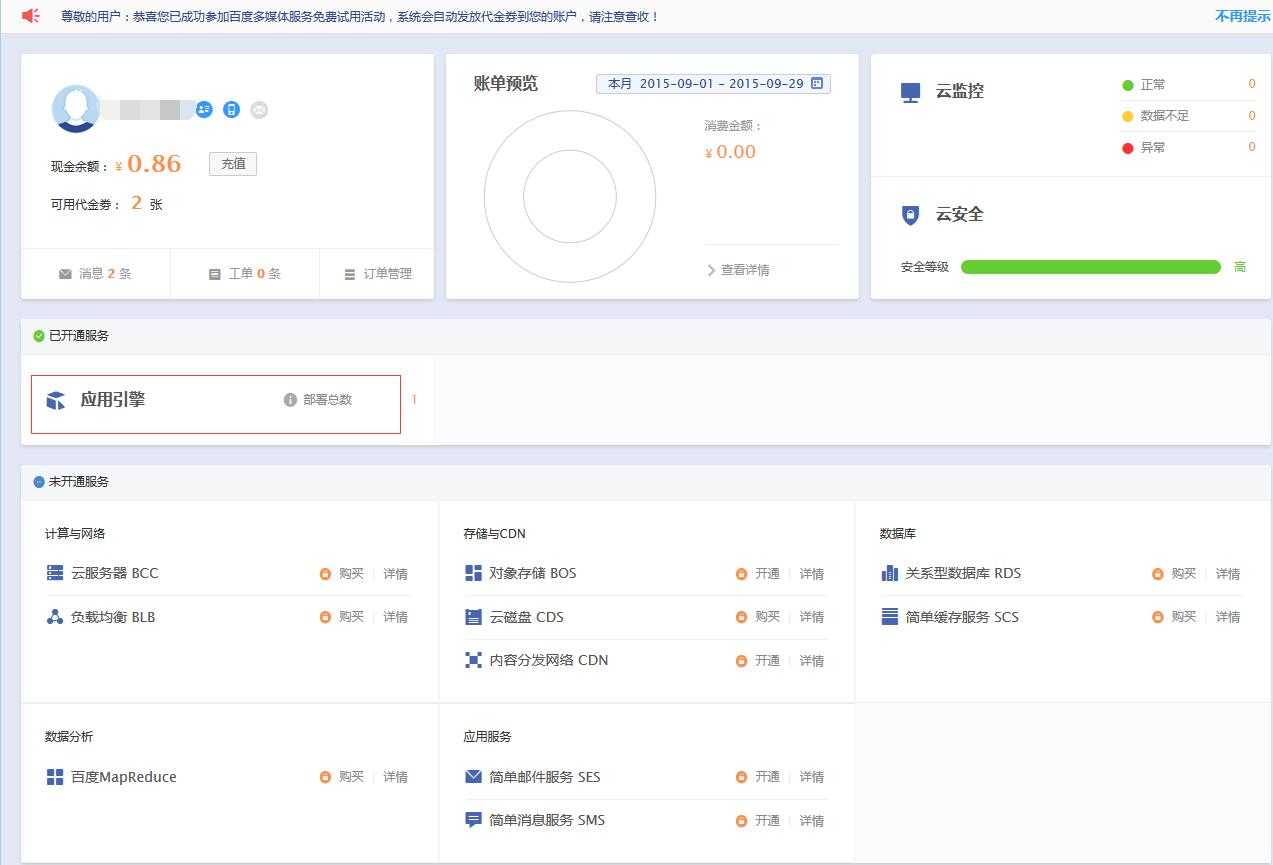1273x865 pixels.
Task: Click 简单缓存服务 SCS icon
Action: [889, 617]
